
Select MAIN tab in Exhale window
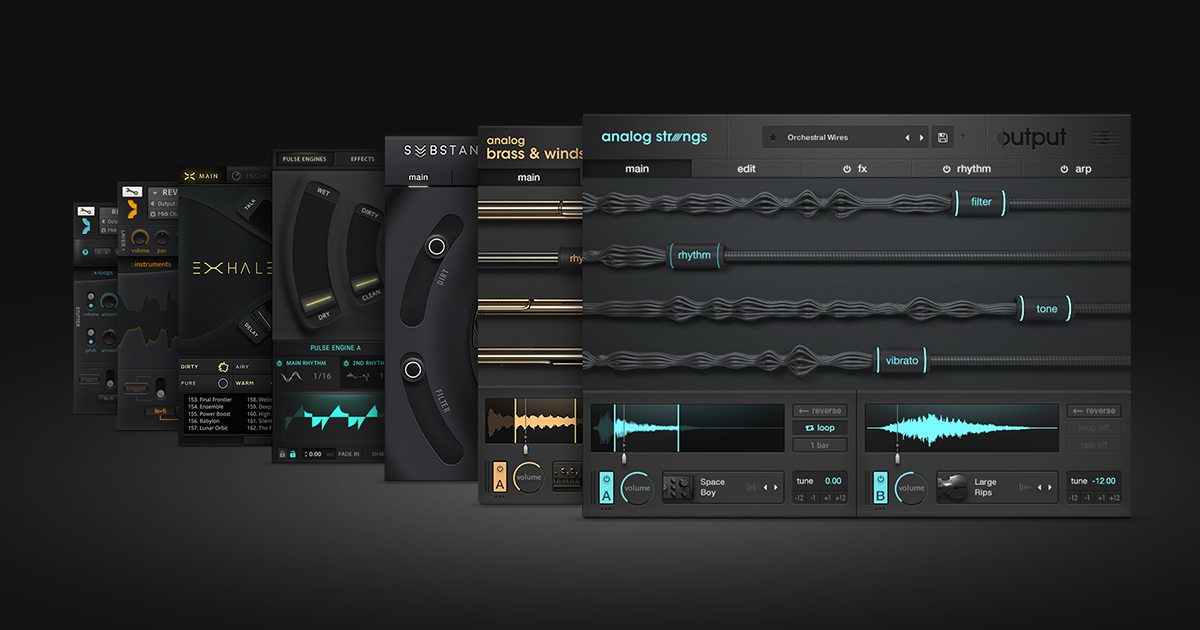coord(200,176)
